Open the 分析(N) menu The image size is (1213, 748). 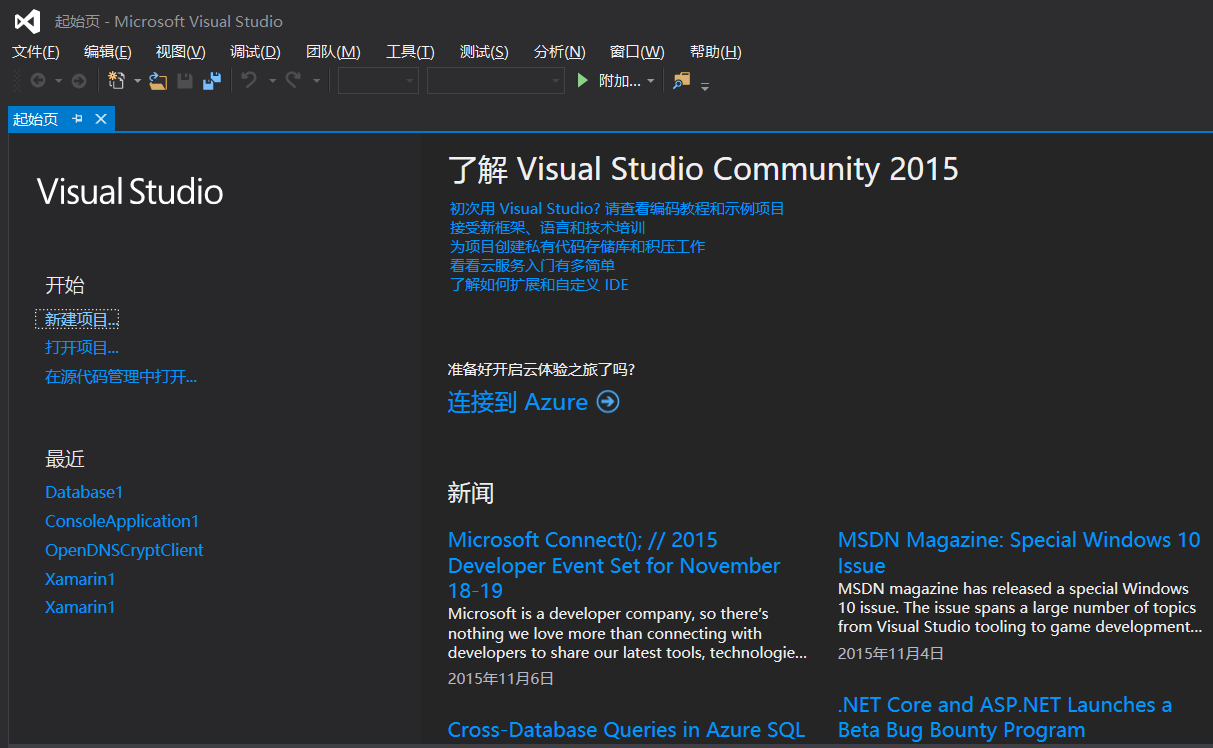tap(560, 52)
